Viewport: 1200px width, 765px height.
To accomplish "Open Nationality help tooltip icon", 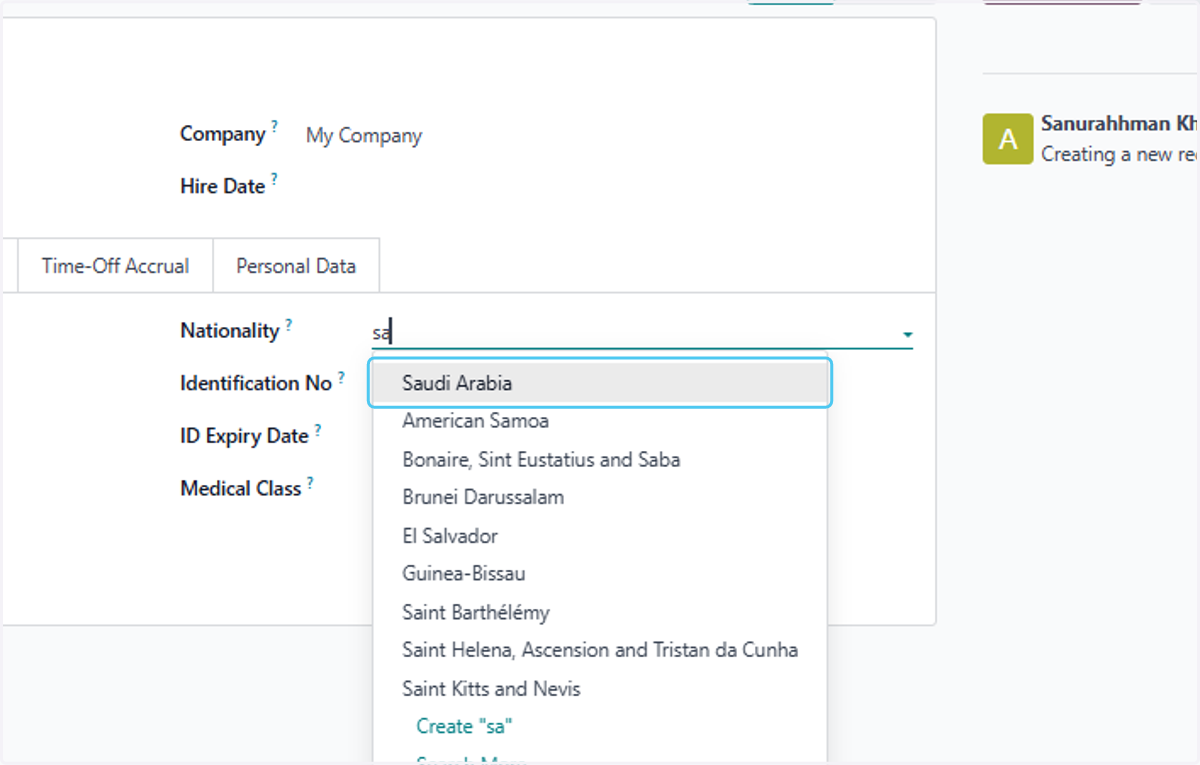I will (289, 324).
